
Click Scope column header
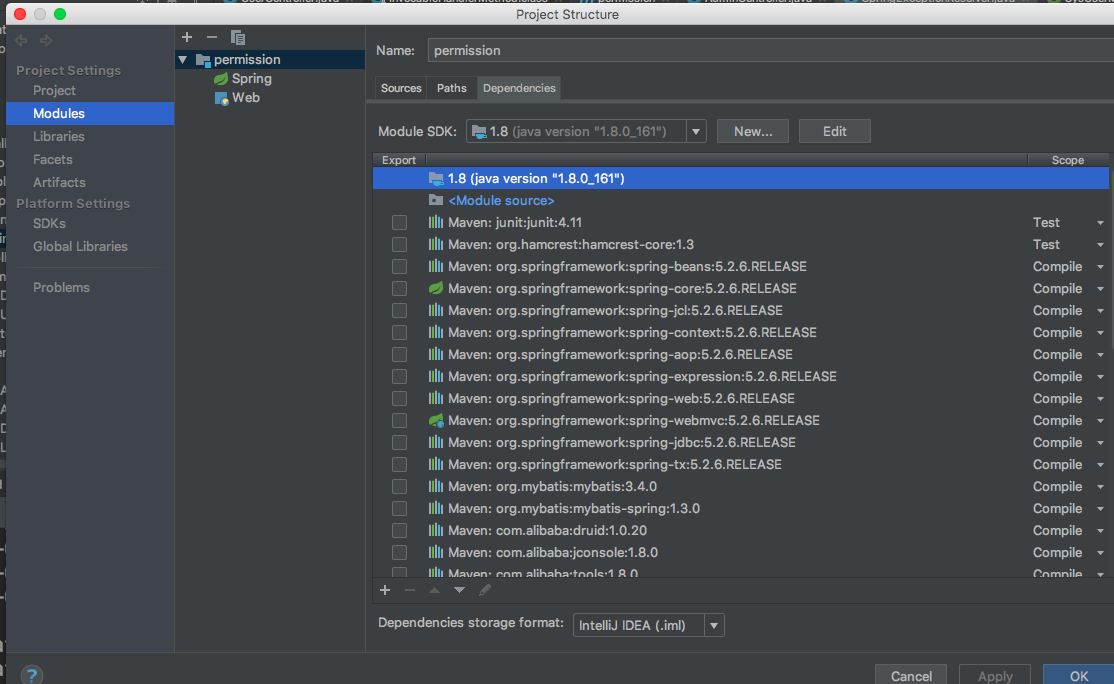tap(1068, 160)
